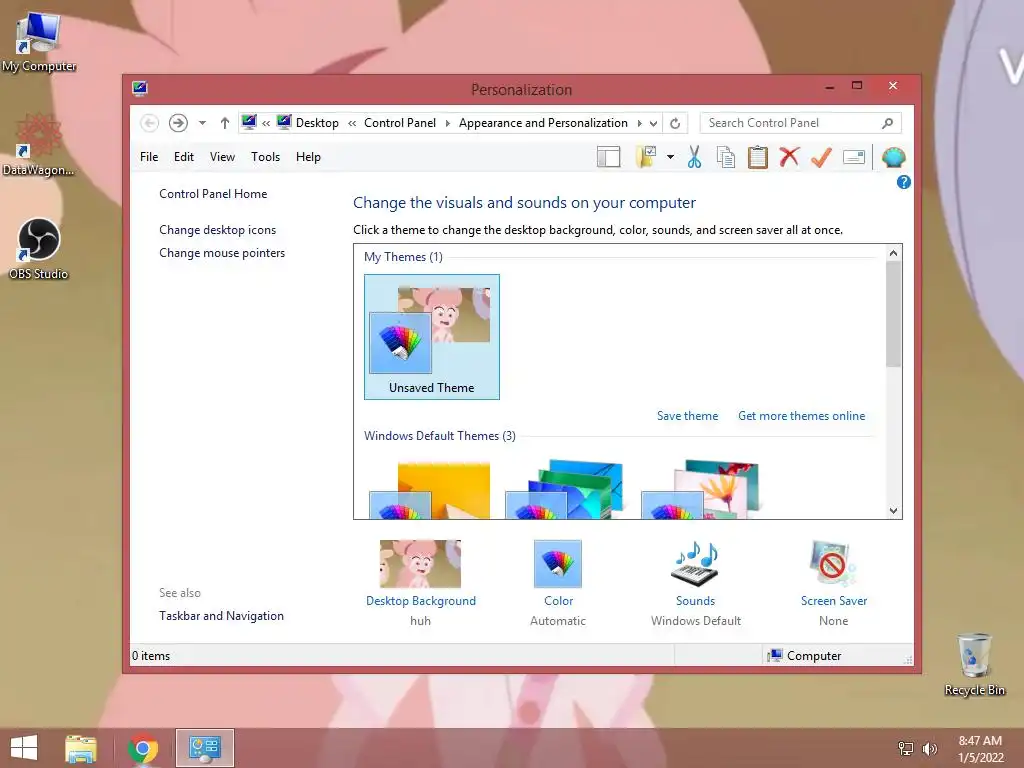Image resolution: width=1024 pixels, height=768 pixels.
Task: Expand the chevron after Appearance and Personalization
Action: [x=639, y=123]
